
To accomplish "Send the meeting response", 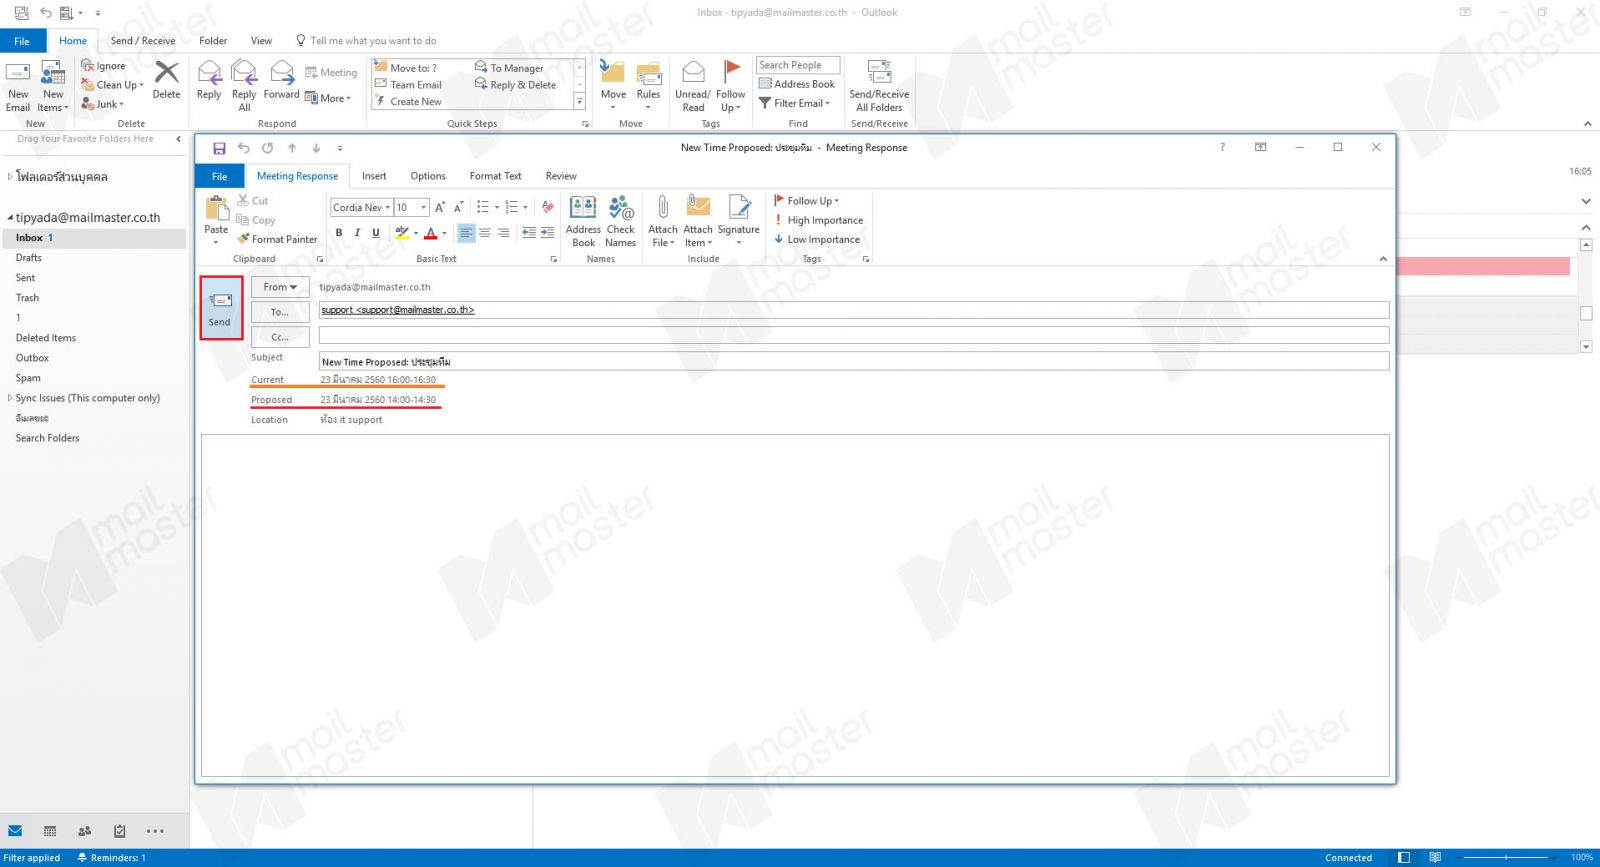I will [220, 308].
